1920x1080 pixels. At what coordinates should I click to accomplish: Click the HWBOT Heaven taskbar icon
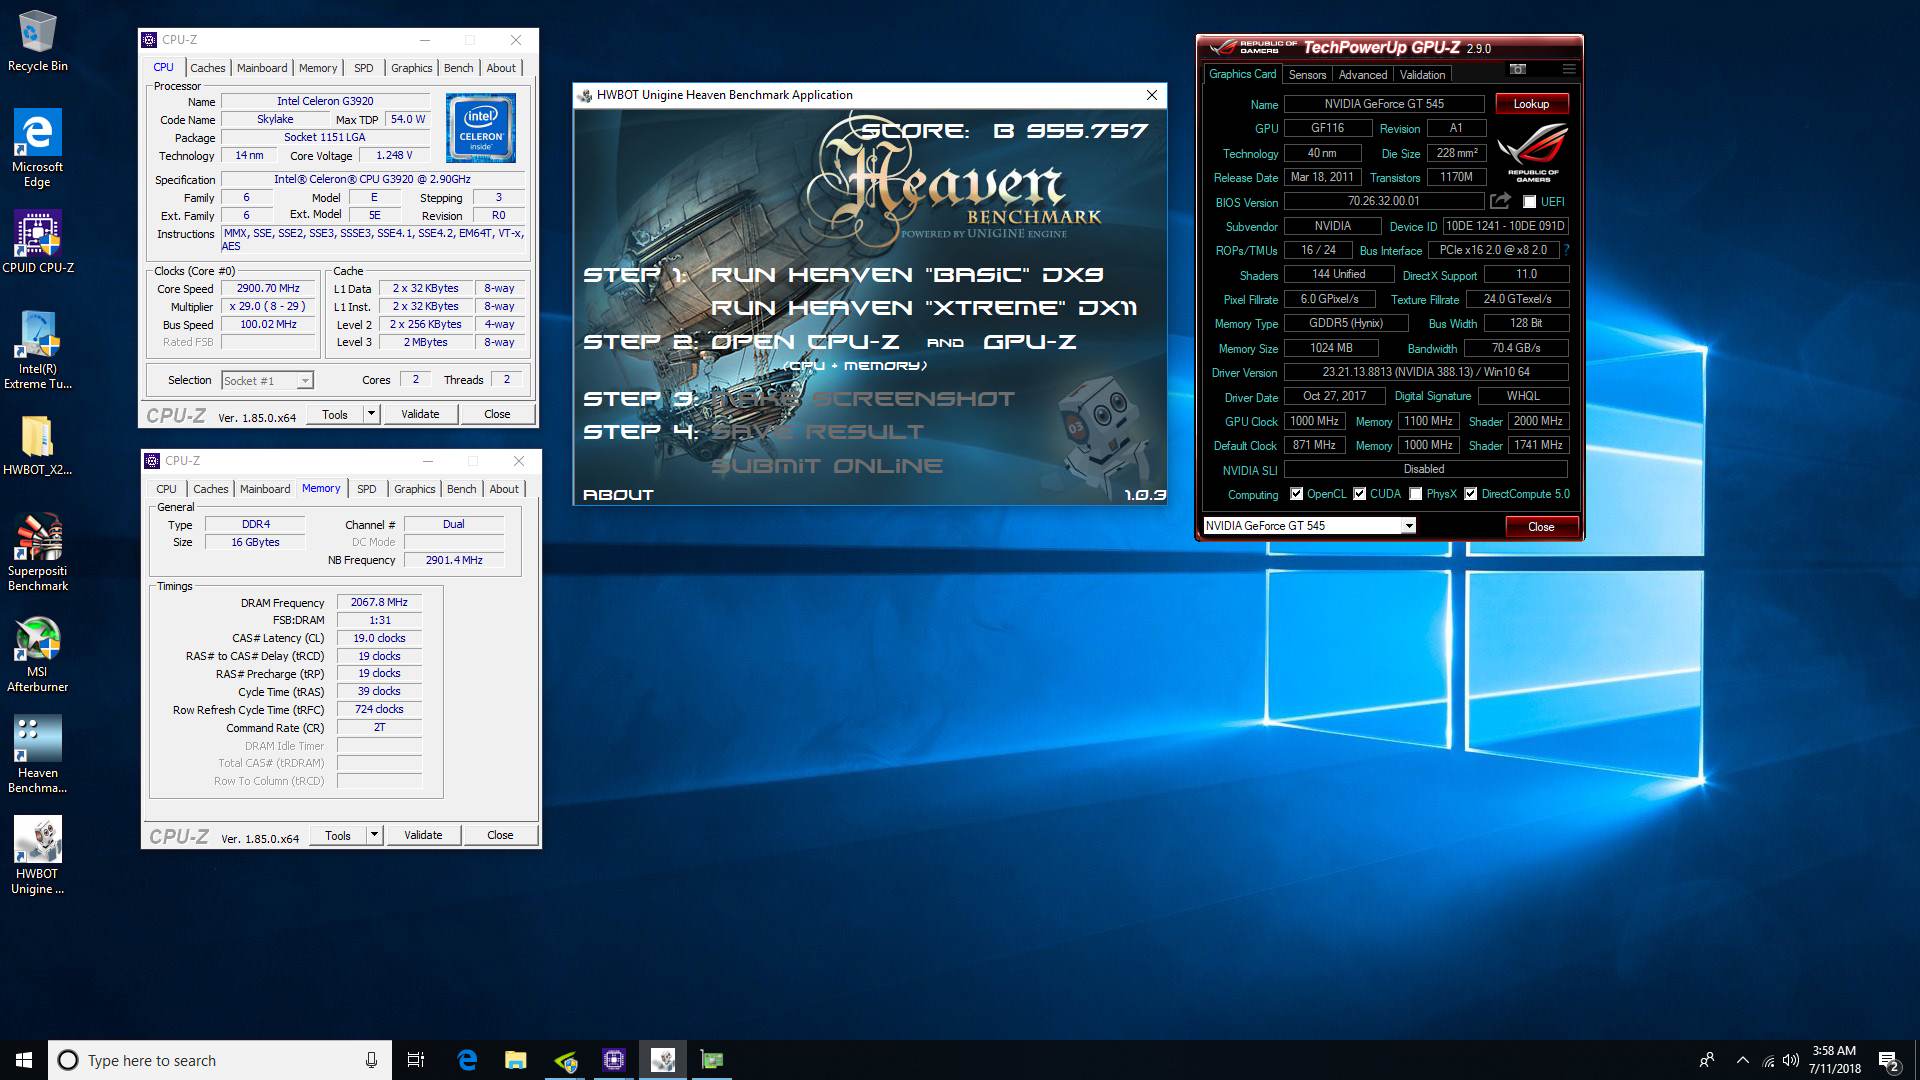point(663,1060)
